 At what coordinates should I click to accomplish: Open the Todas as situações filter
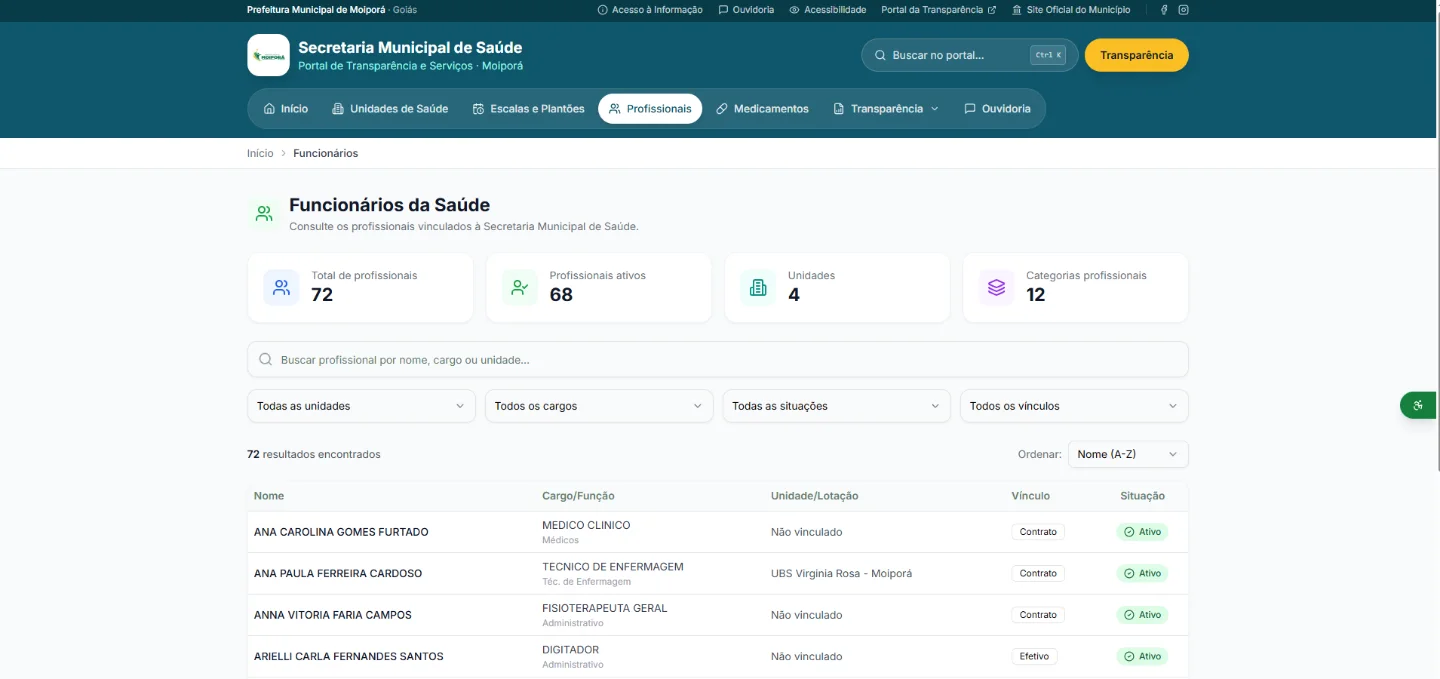[x=837, y=406]
